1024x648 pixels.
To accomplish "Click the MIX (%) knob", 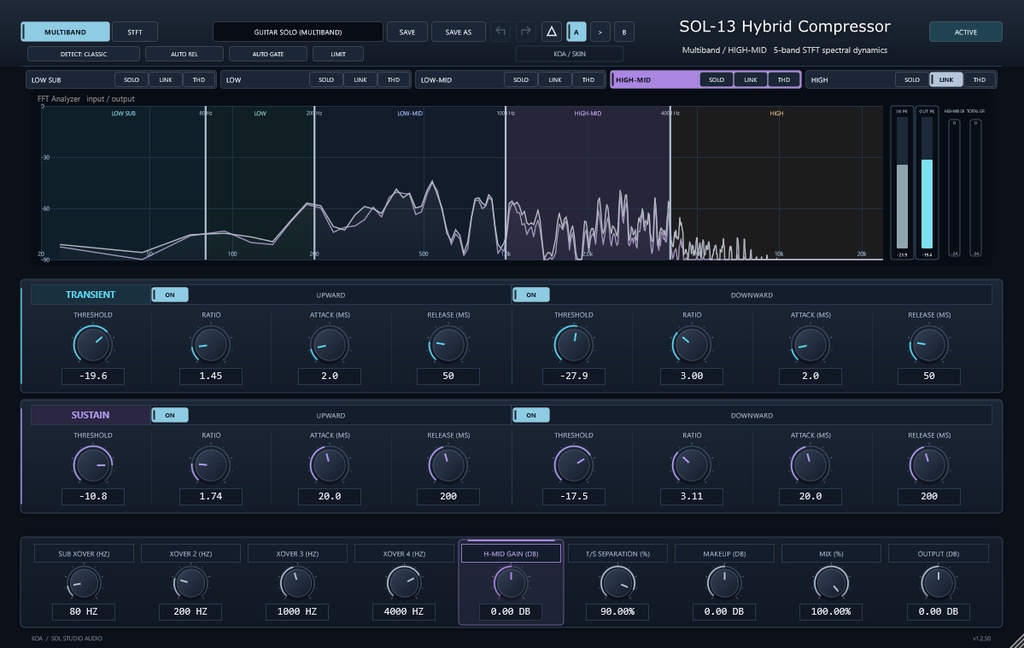I will point(831,583).
